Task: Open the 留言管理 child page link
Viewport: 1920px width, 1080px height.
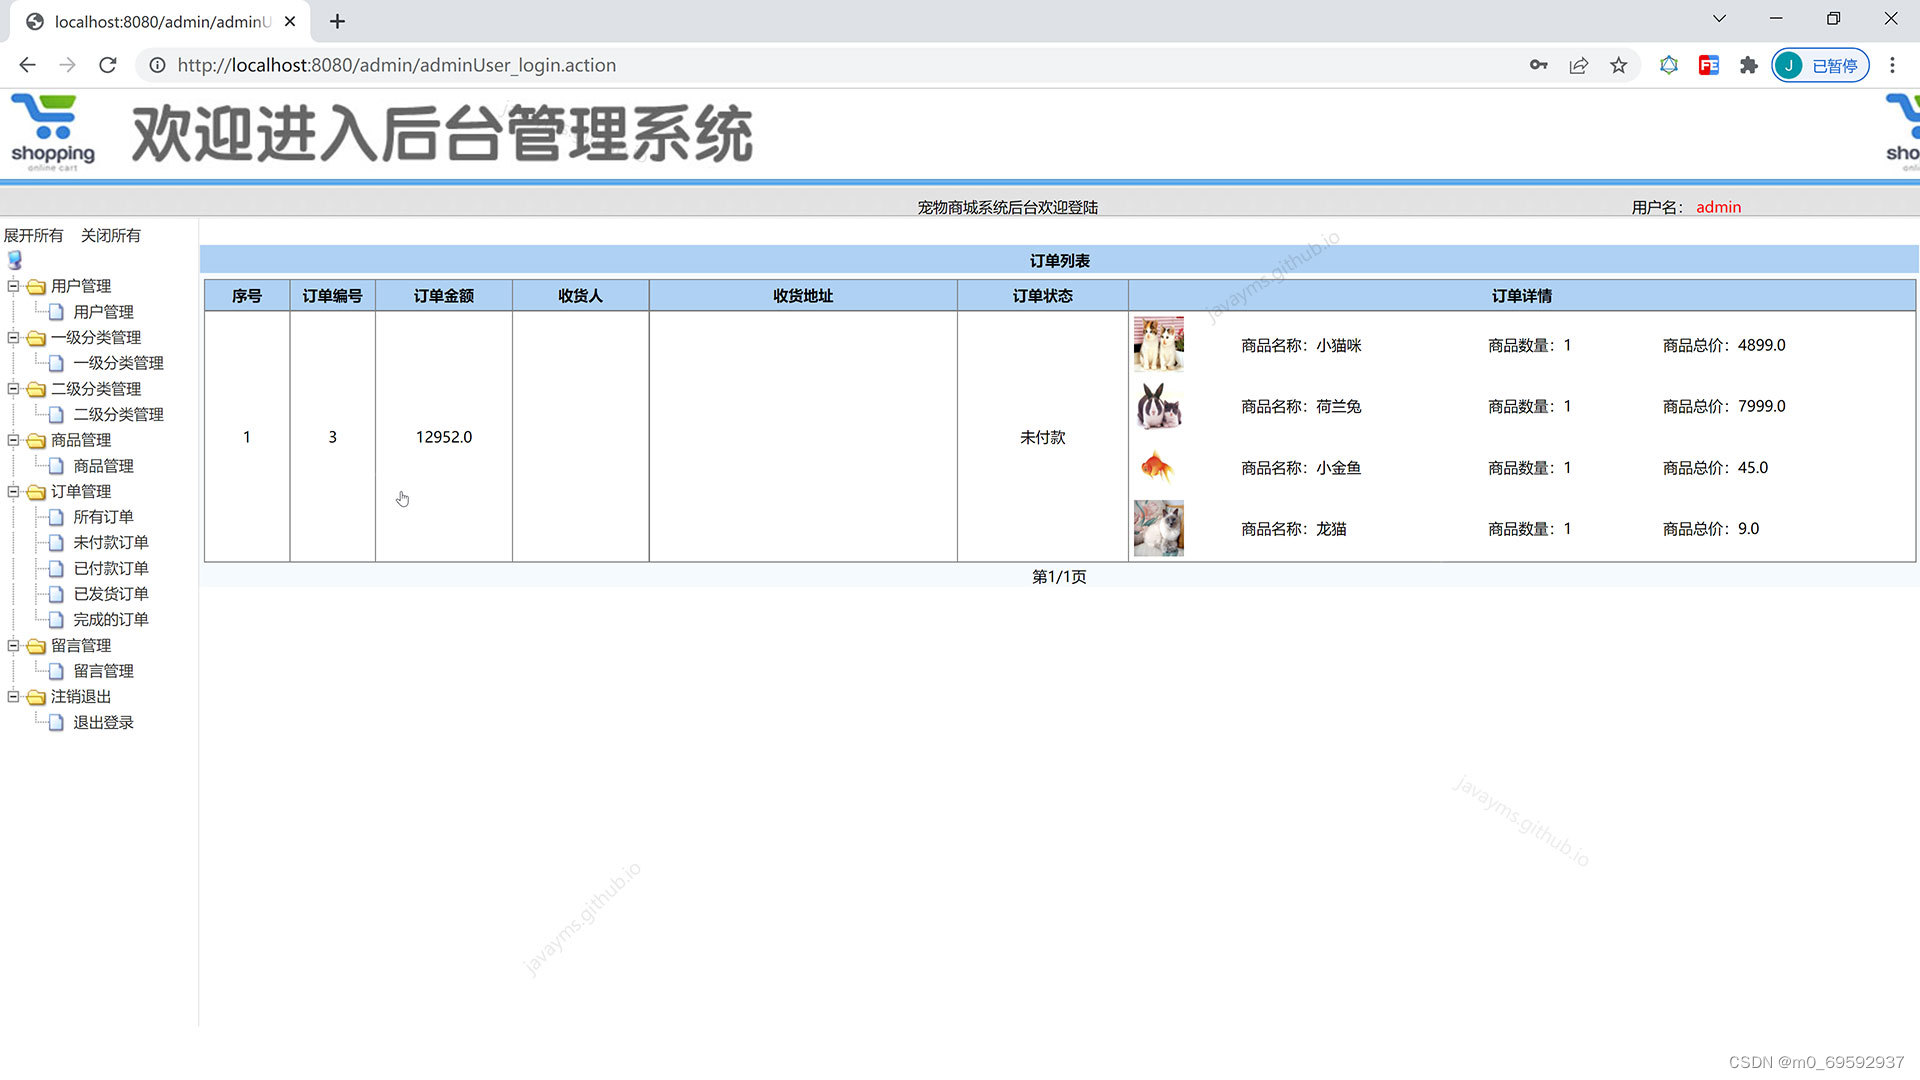Action: pyautogui.click(x=103, y=671)
